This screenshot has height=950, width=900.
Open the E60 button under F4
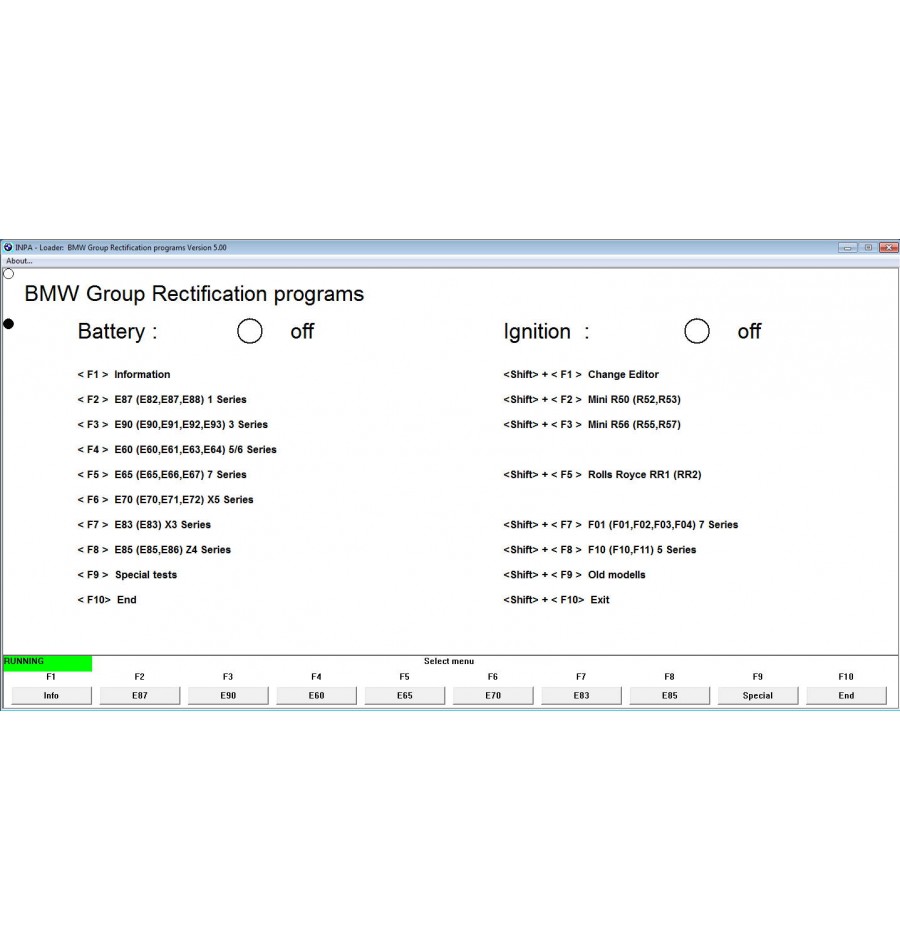(316, 696)
